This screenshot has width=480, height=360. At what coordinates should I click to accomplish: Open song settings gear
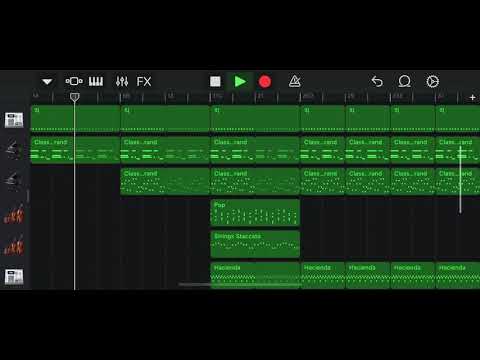tap(433, 81)
